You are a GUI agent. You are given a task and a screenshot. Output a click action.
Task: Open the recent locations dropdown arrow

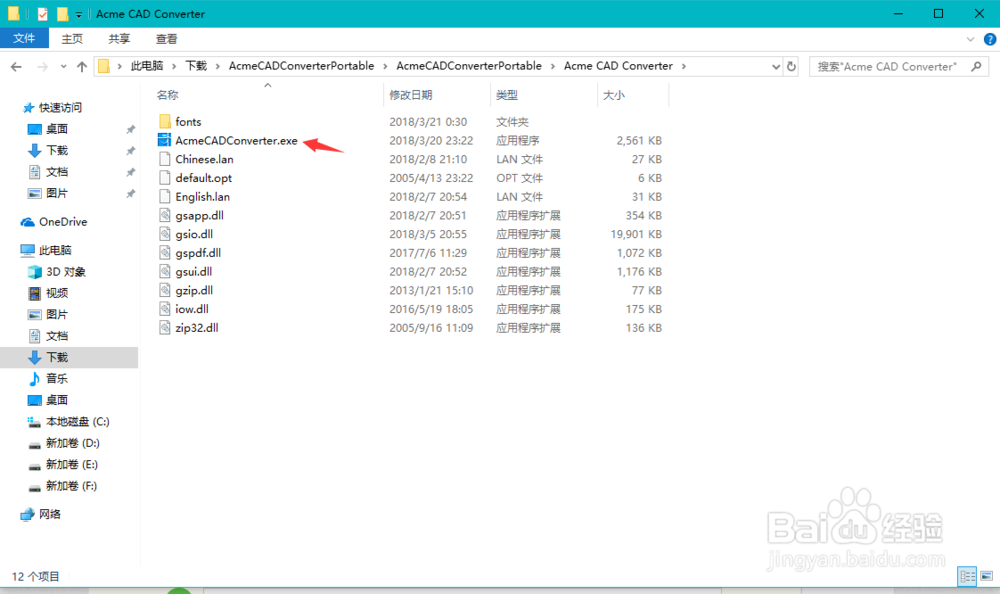(63, 66)
